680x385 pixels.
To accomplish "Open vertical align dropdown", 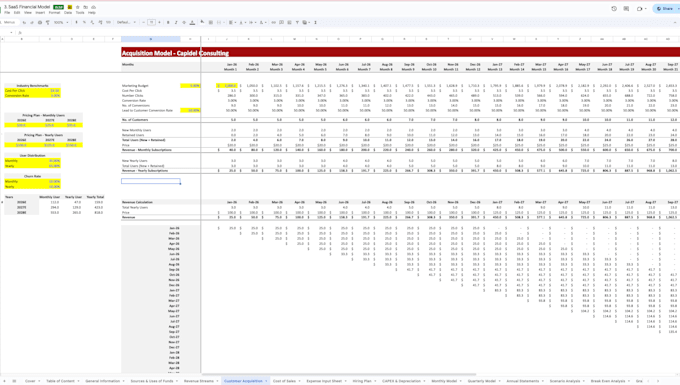I will pyautogui.click(x=242, y=22).
